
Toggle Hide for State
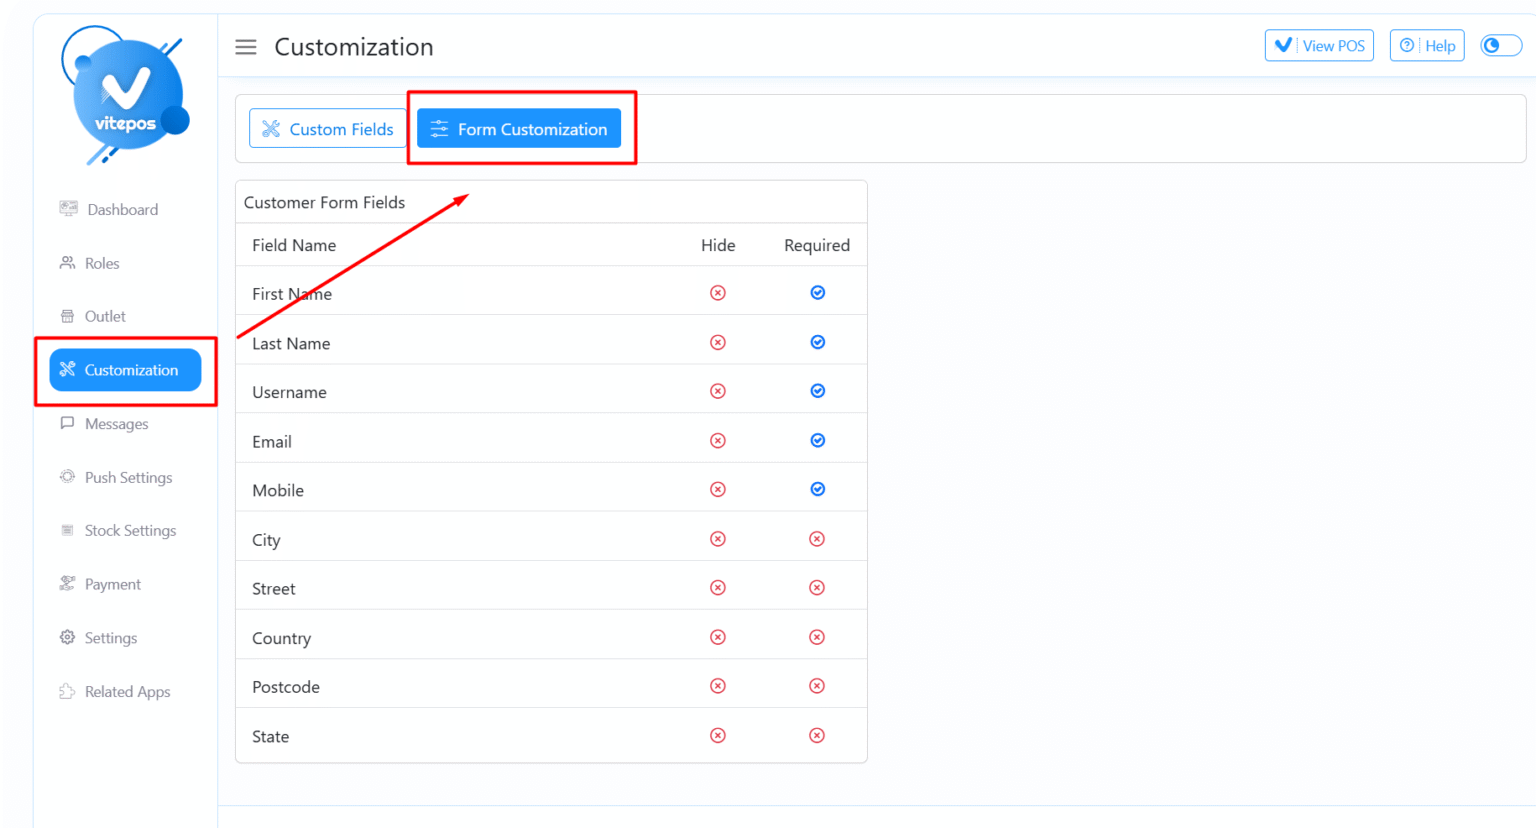pos(718,735)
